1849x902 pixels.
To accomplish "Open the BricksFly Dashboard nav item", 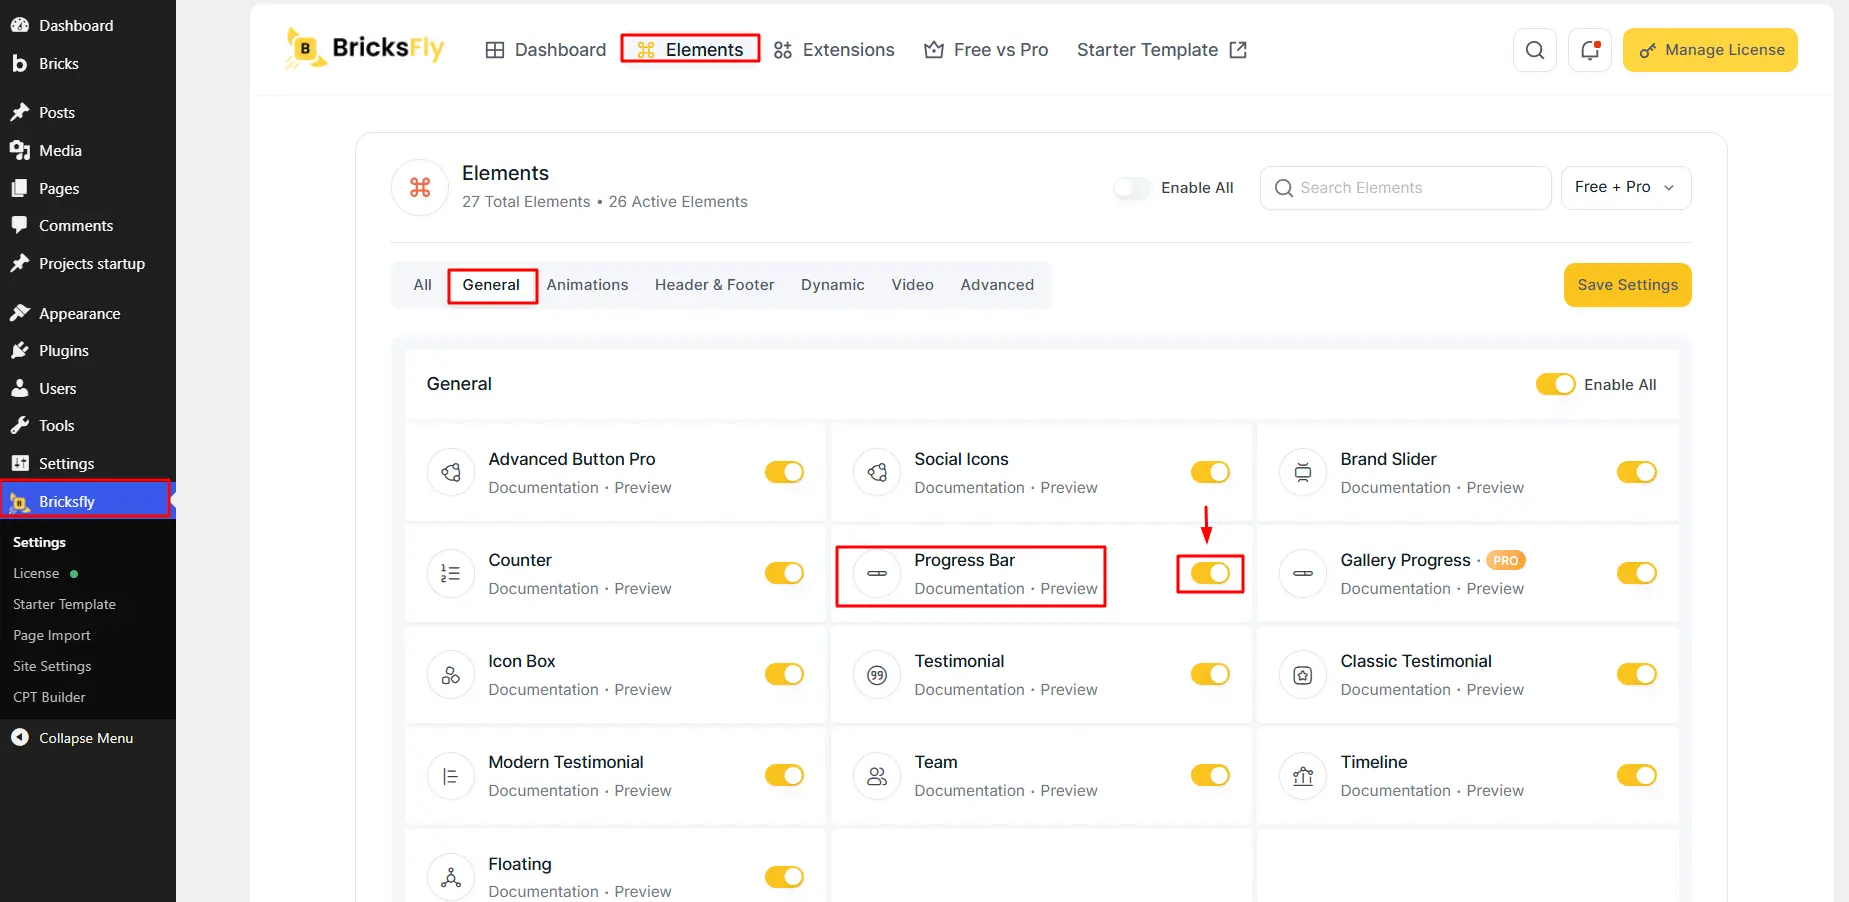I will (546, 50).
